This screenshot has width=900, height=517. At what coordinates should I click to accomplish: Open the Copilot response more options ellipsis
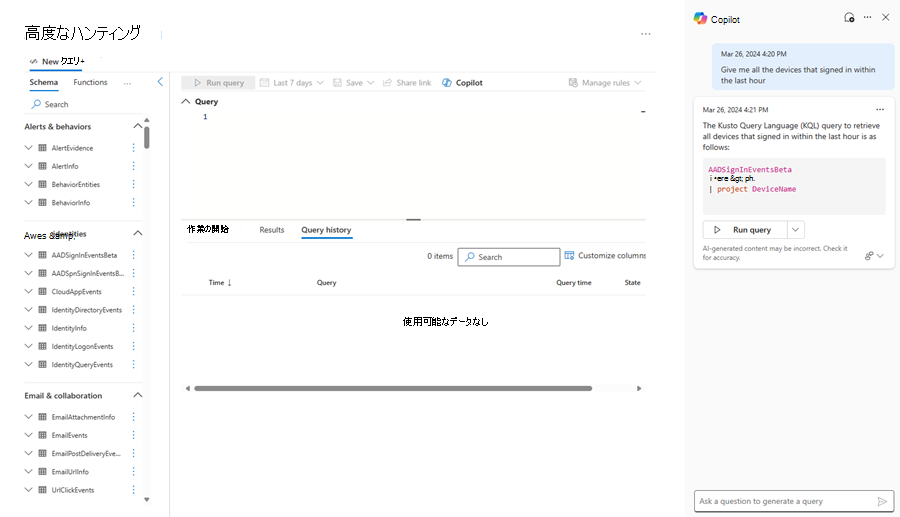pyautogui.click(x=880, y=110)
